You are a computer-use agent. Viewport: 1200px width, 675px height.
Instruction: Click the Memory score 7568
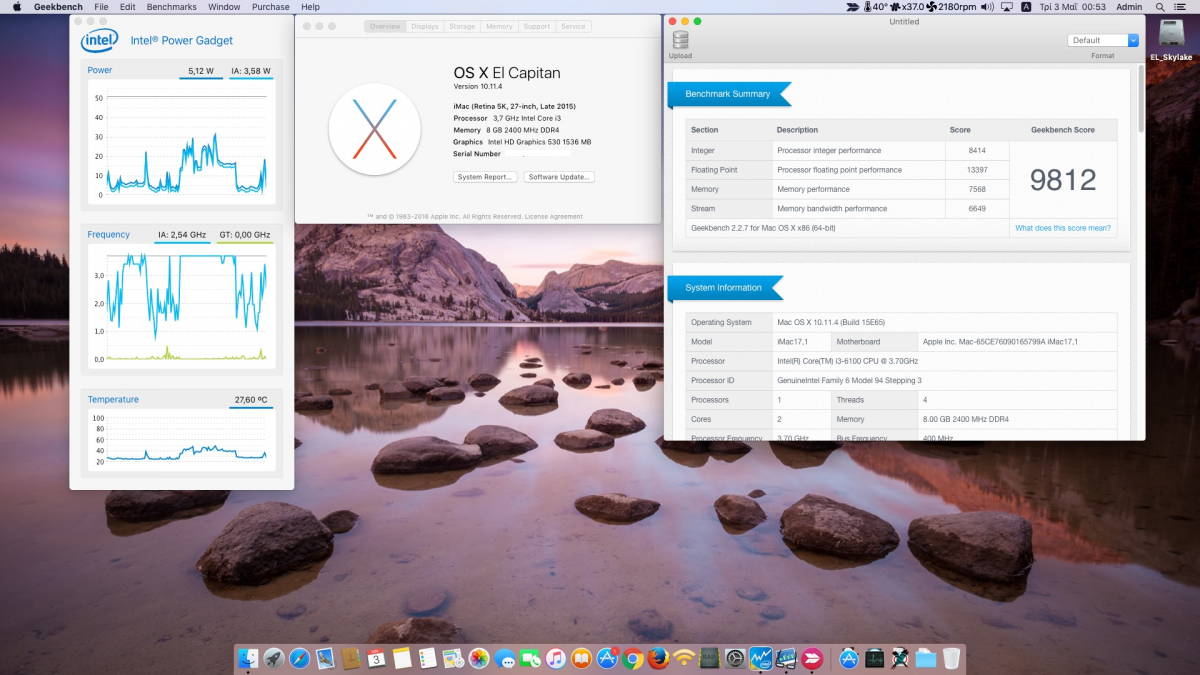[x=977, y=189]
